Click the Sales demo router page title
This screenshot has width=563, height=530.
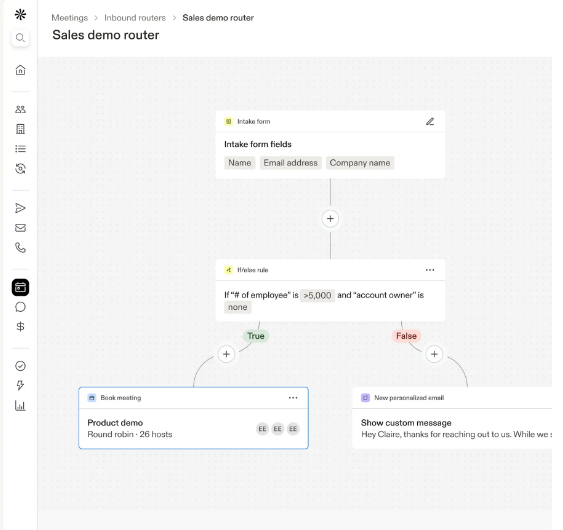[x=106, y=35]
